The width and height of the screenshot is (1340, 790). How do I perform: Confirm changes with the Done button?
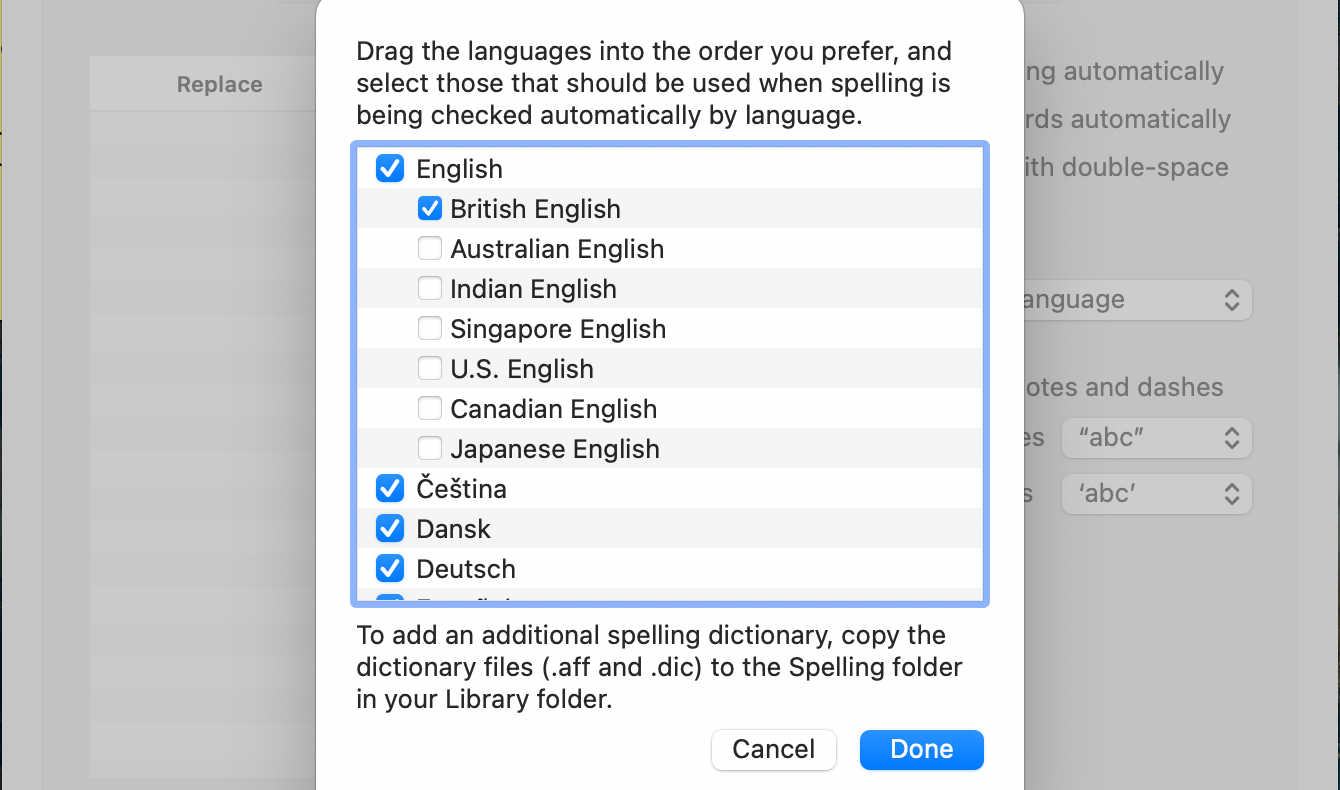click(x=921, y=749)
